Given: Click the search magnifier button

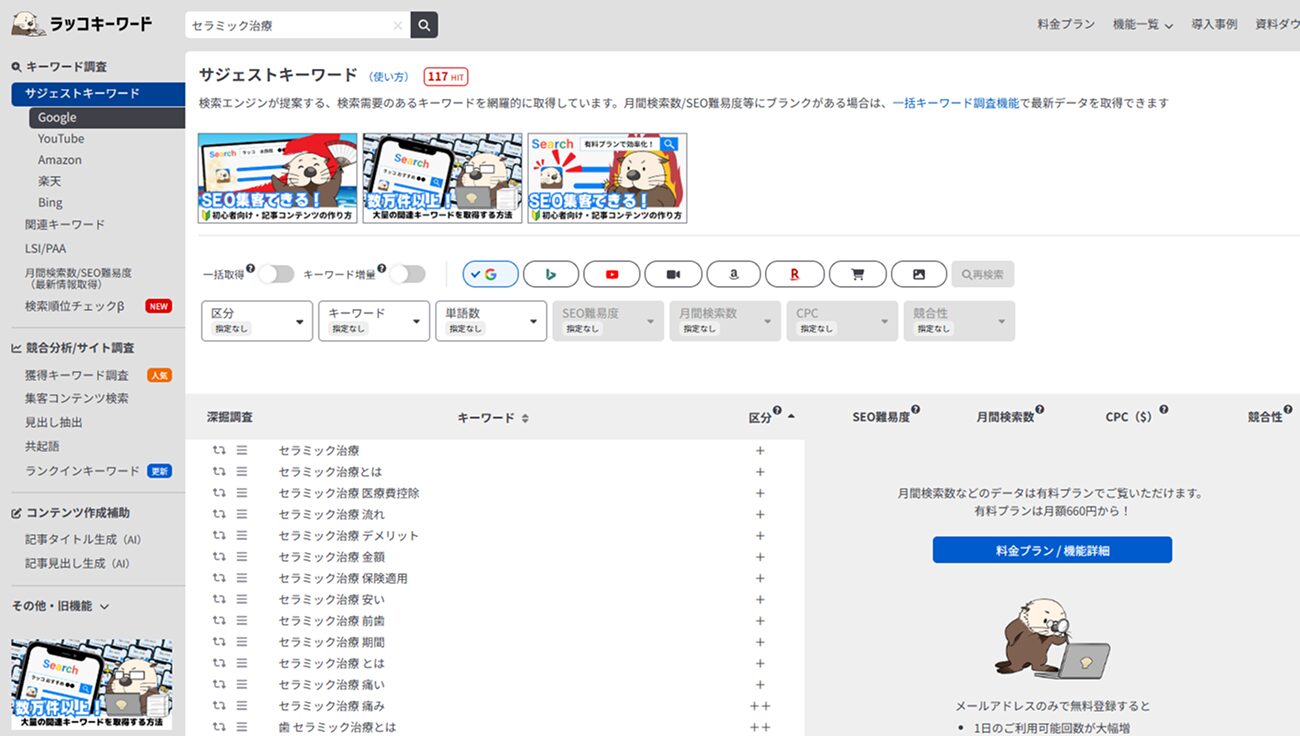Looking at the screenshot, I should (424, 25).
